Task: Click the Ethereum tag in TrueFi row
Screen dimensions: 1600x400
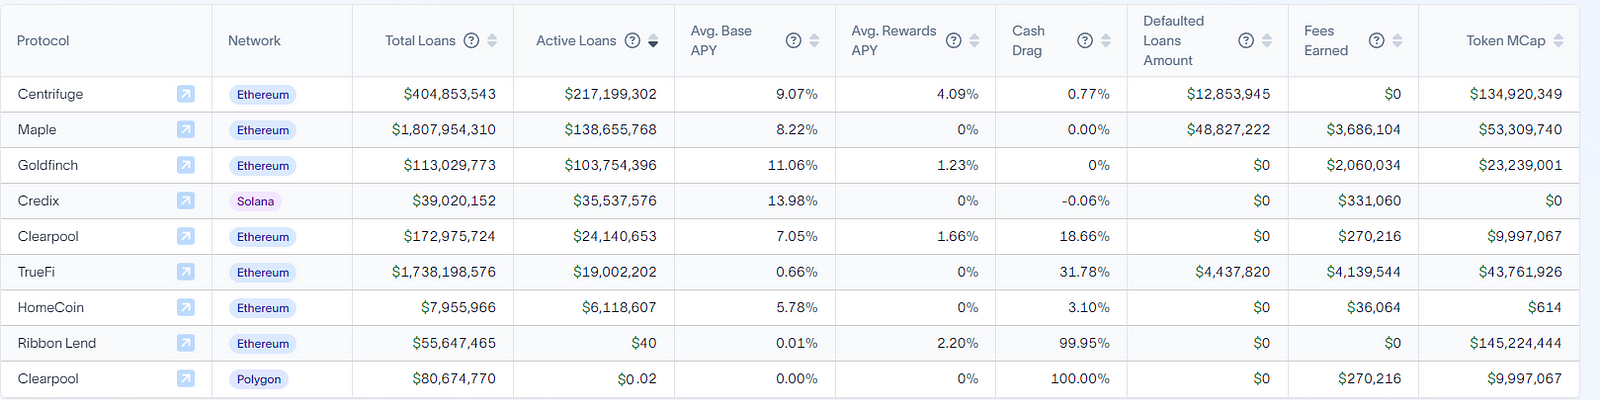Action: coord(263,272)
